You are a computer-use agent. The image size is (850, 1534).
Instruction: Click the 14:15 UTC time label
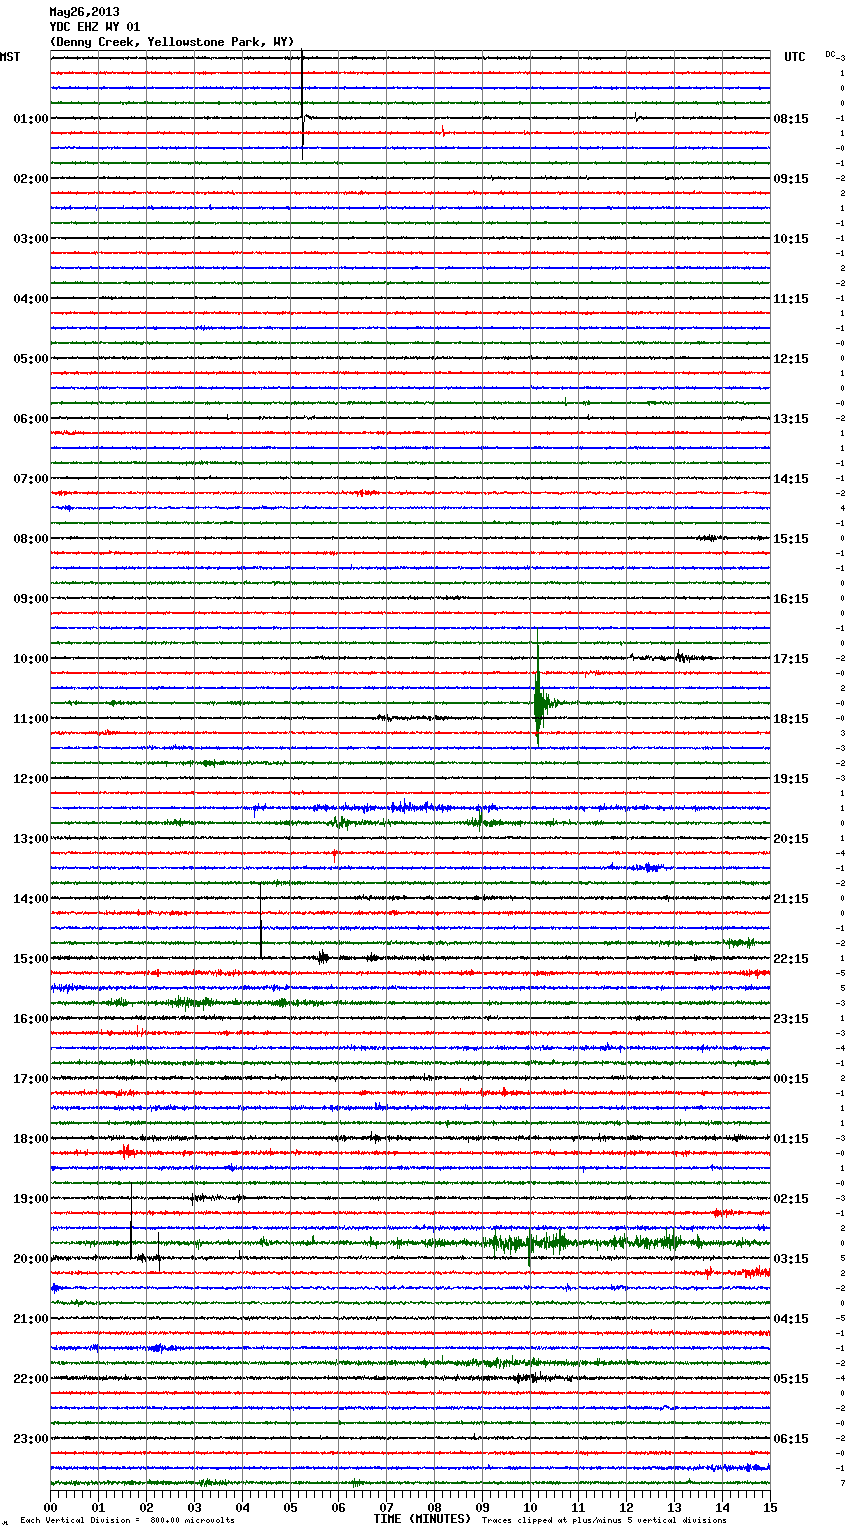click(791, 479)
